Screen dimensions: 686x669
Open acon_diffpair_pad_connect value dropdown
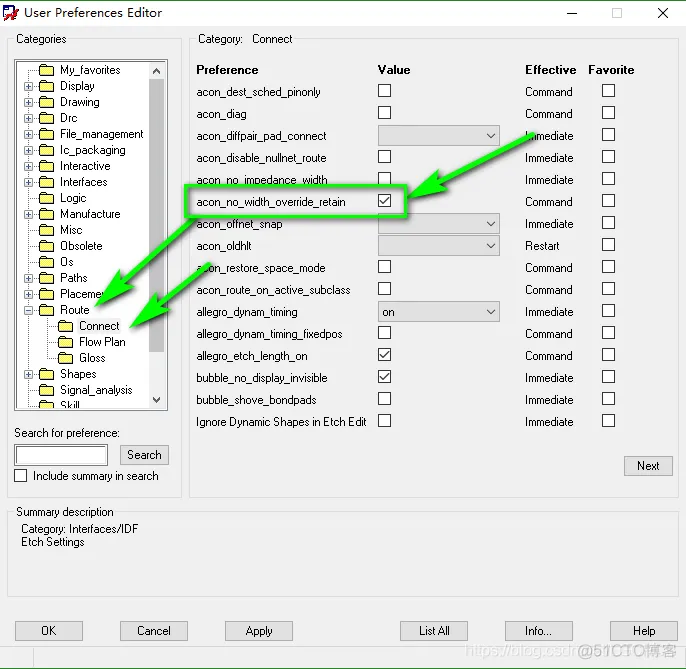439,136
